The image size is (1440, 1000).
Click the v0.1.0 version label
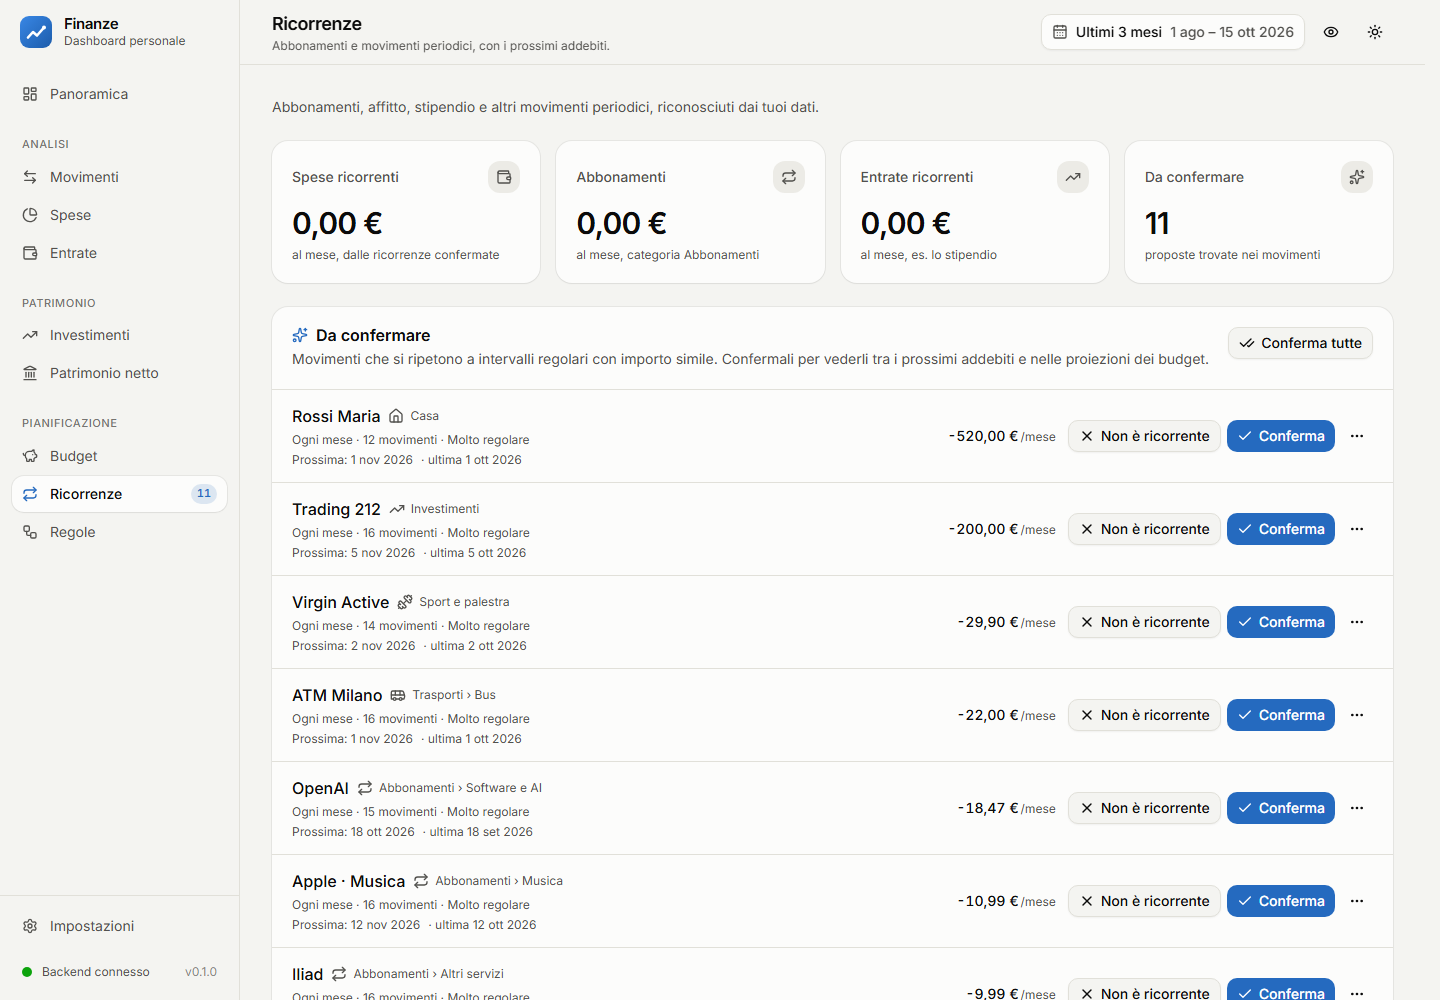(x=201, y=972)
